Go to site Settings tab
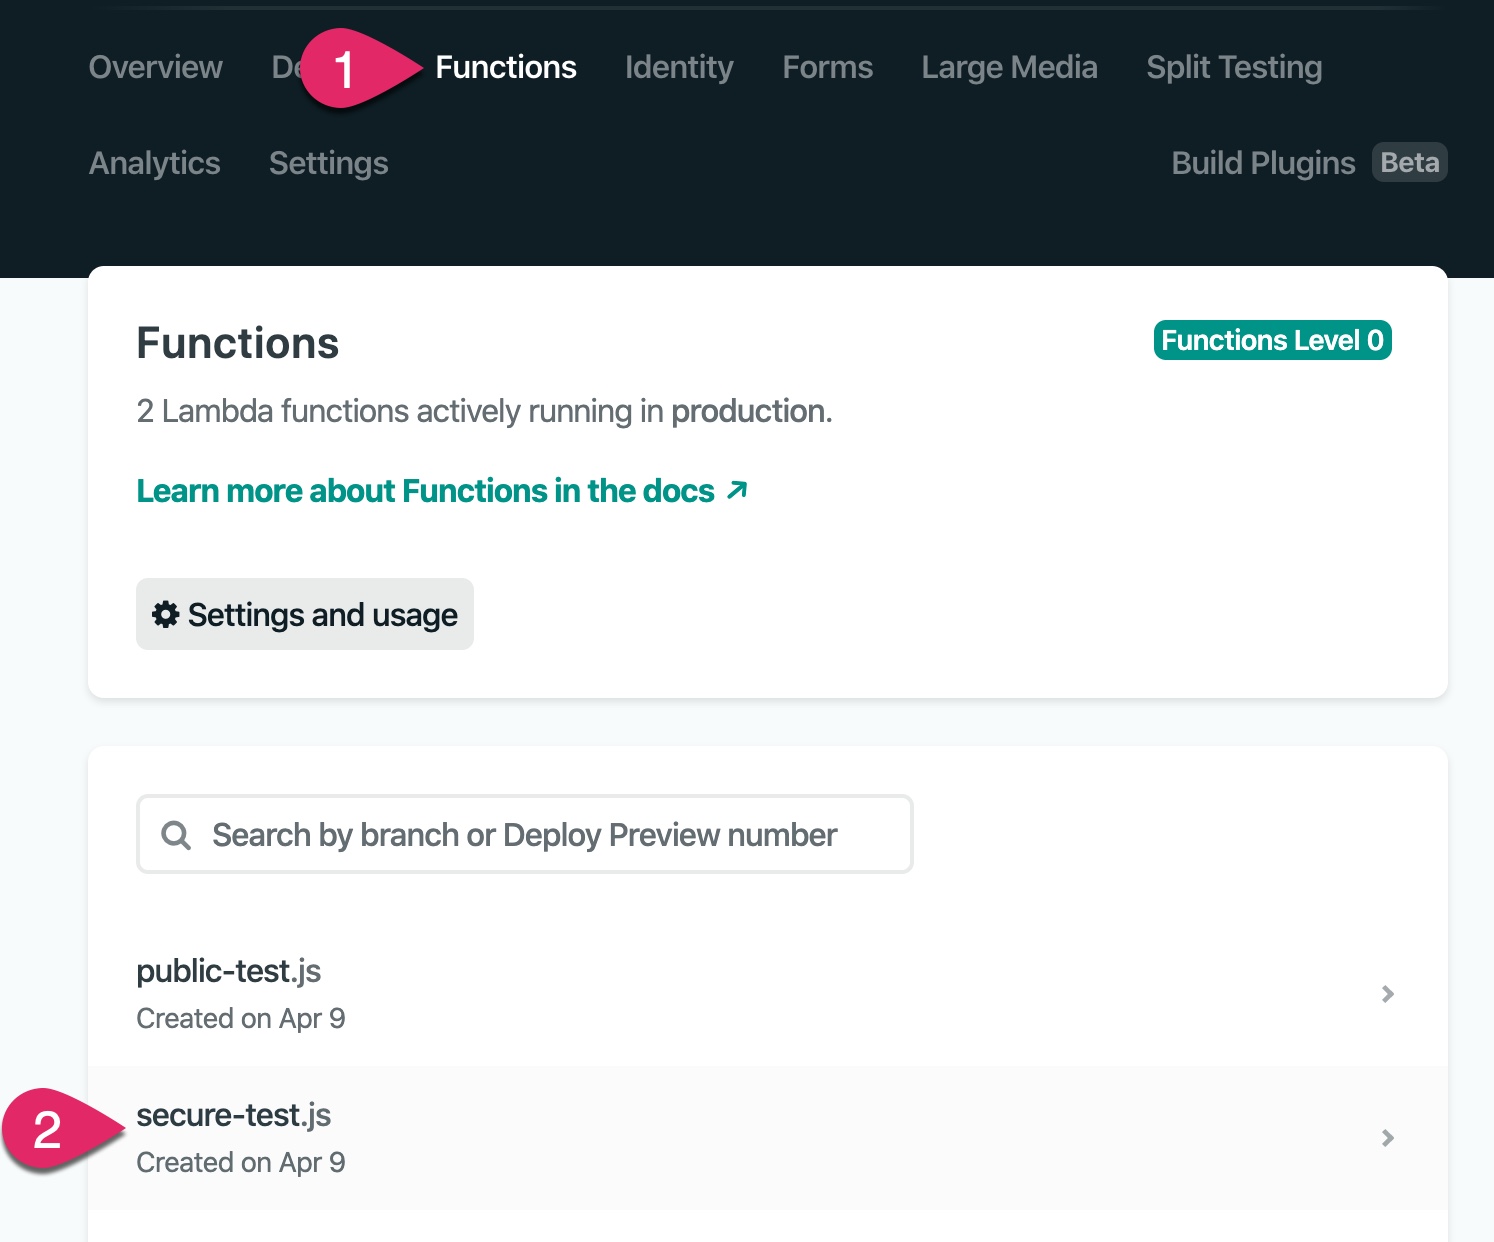The height and width of the screenshot is (1242, 1494). pyautogui.click(x=328, y=163)
